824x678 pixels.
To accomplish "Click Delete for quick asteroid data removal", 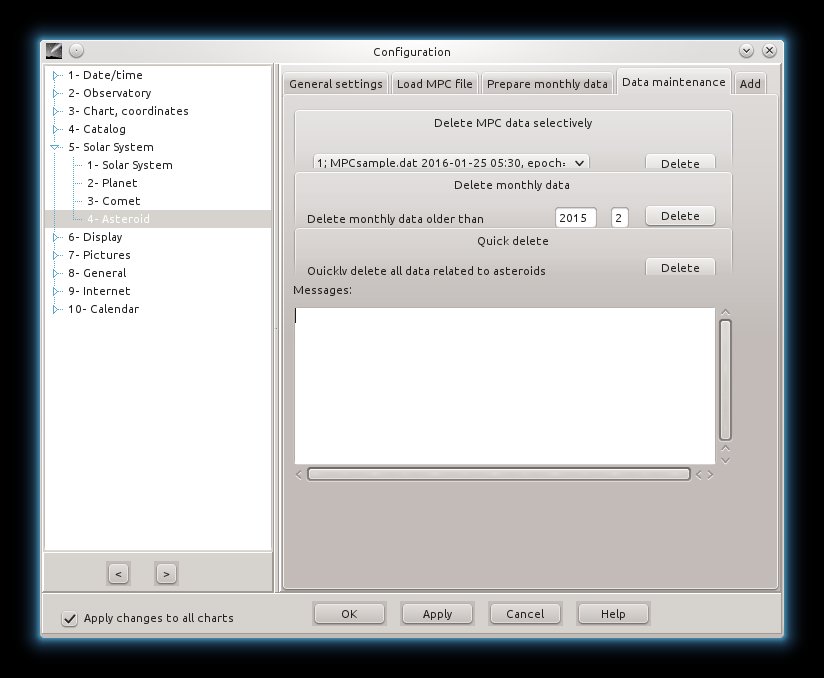I will pos(680,267).
